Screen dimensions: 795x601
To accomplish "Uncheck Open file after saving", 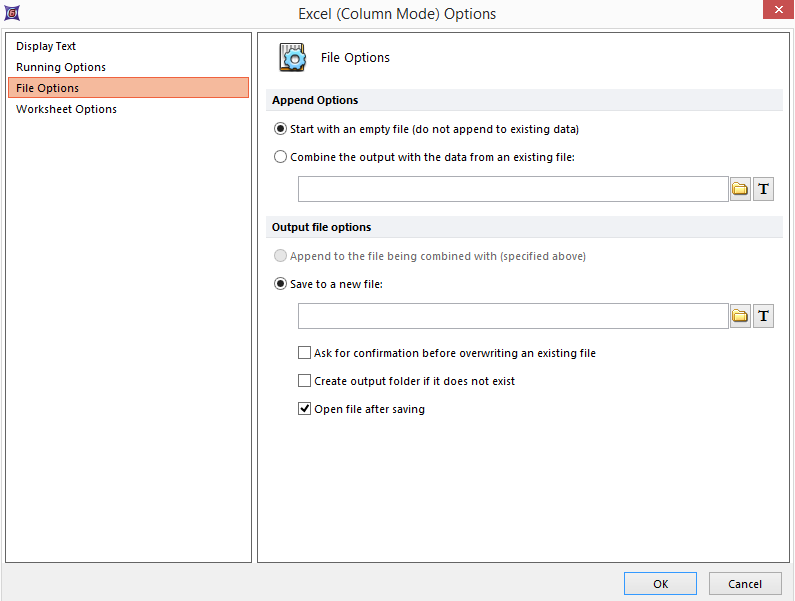I will click(305, 409).
